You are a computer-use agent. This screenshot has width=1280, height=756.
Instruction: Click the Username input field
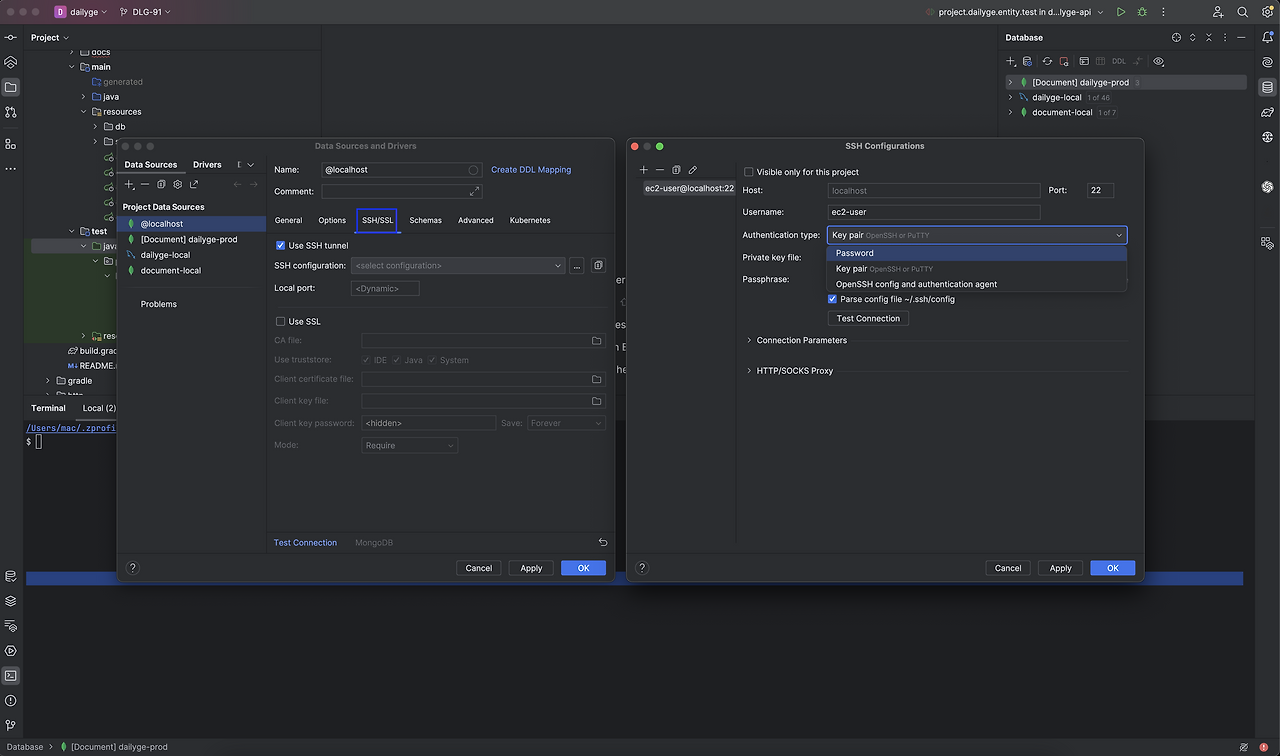pos(934,212)
